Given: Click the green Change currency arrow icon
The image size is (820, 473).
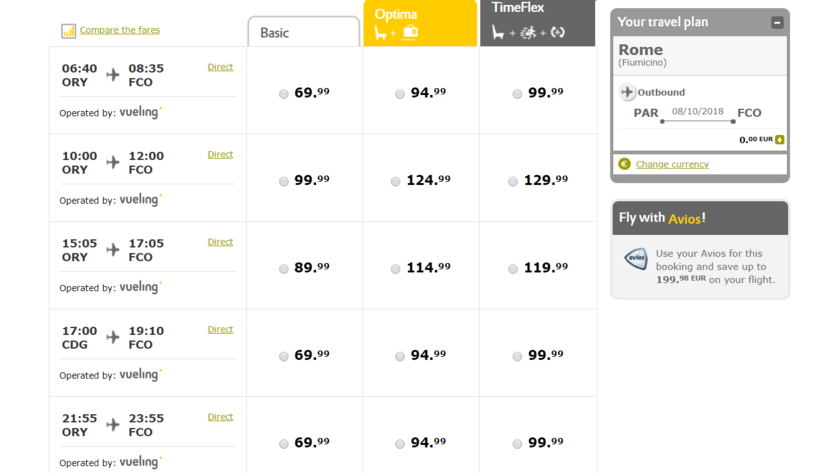Looking at the screenshot, I should tap(624, 164).
